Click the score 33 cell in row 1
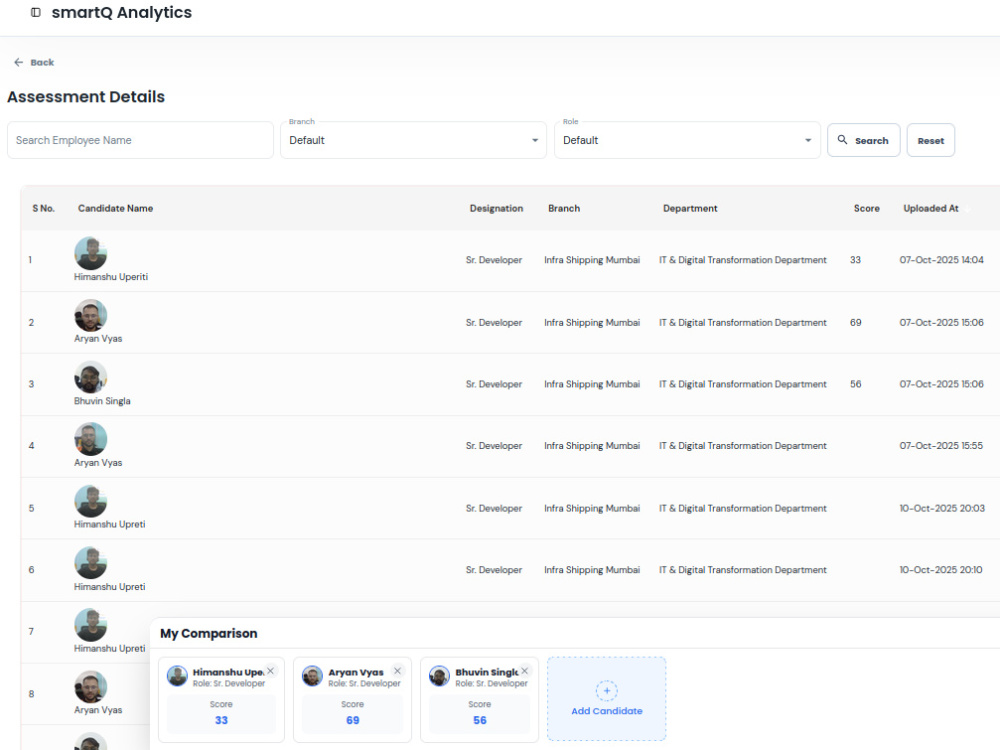Screen dimensions: 1000x750 click(855, 260)
